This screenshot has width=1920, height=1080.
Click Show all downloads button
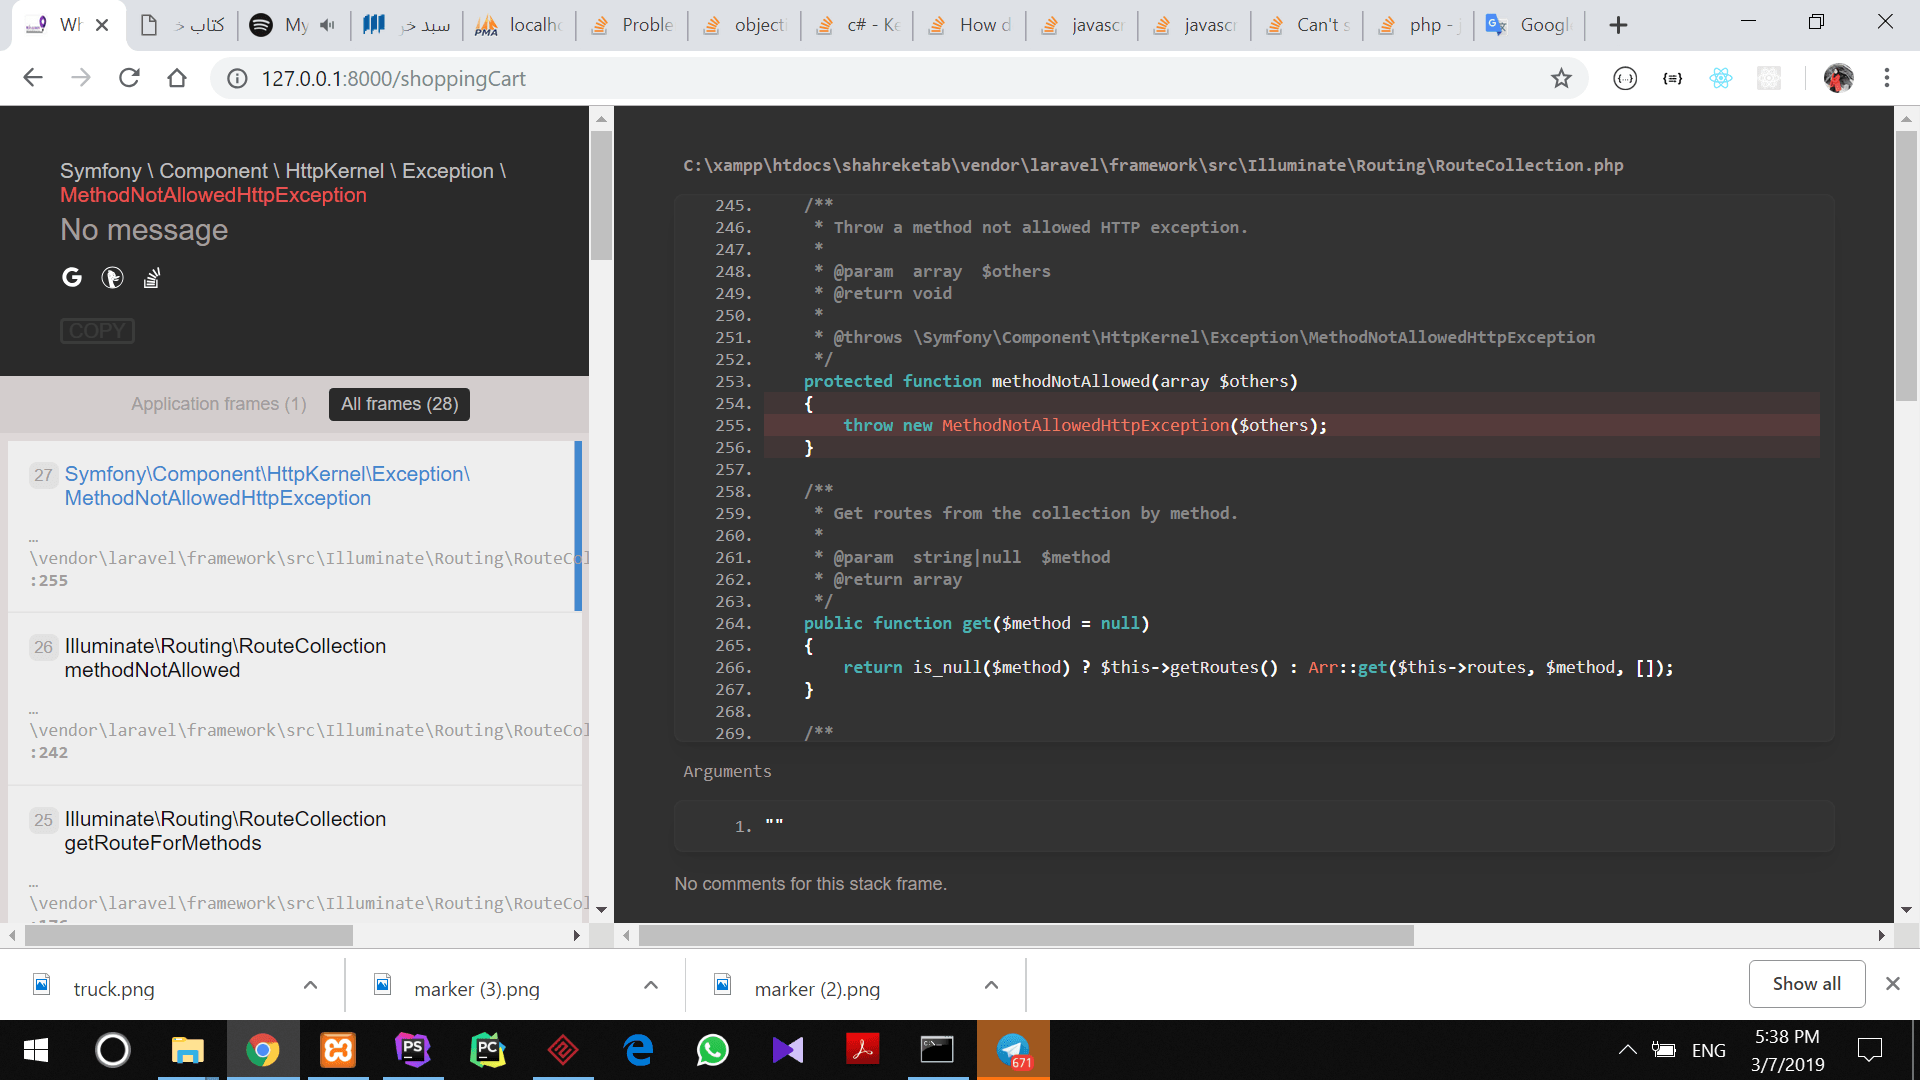(x=1806, y=984)
